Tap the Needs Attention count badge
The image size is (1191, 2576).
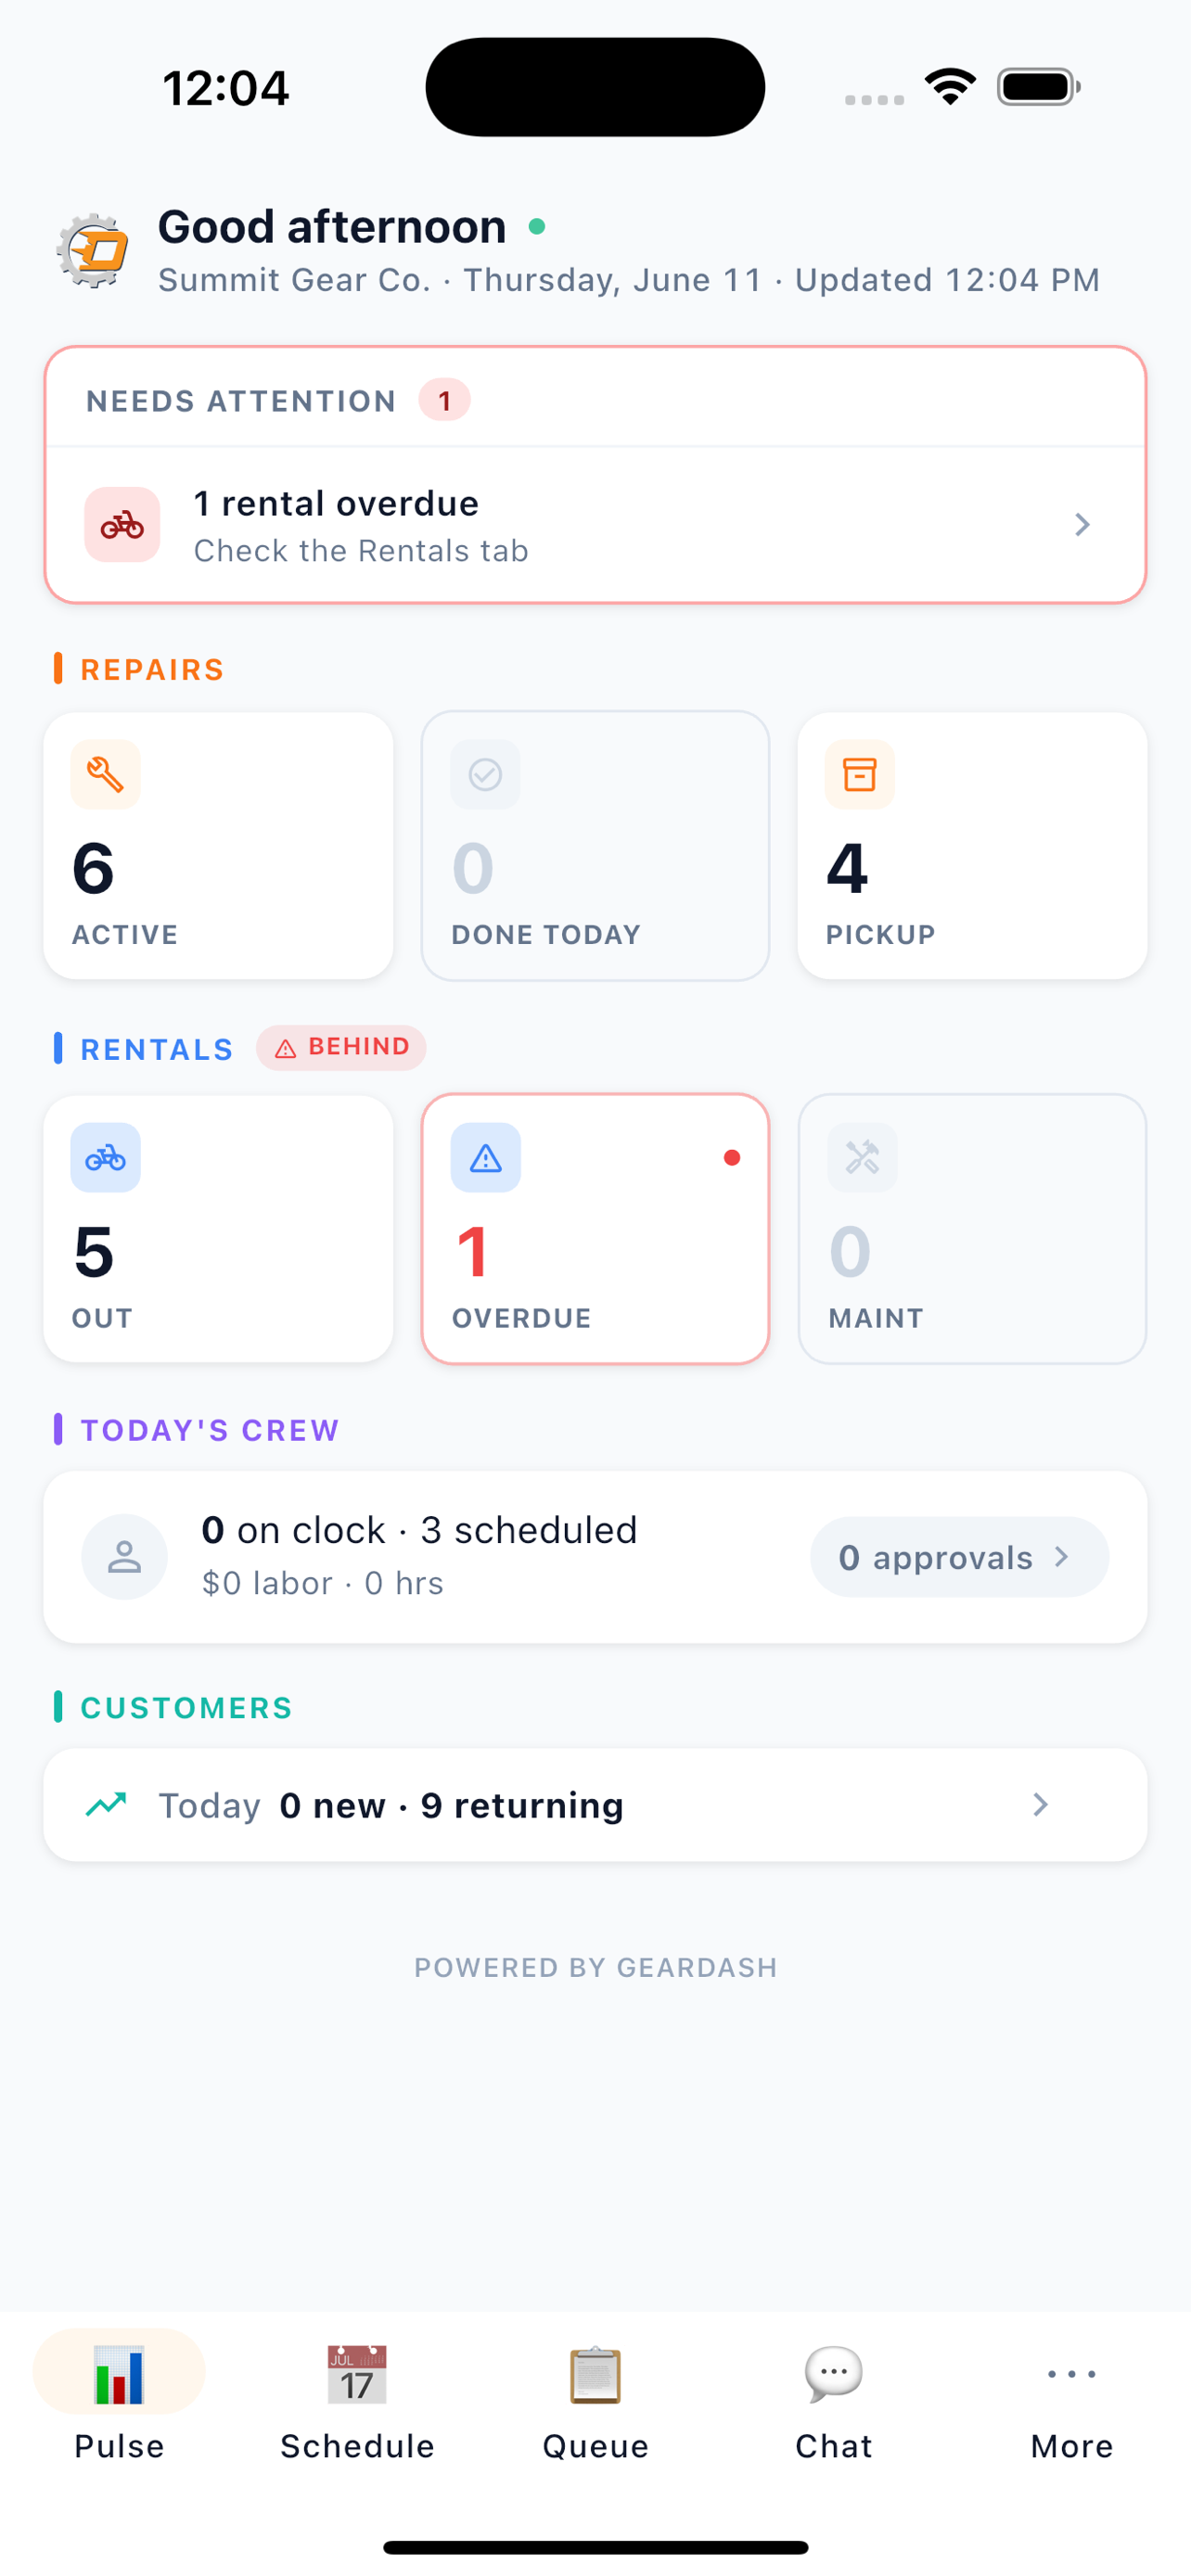tap(444, 401)
